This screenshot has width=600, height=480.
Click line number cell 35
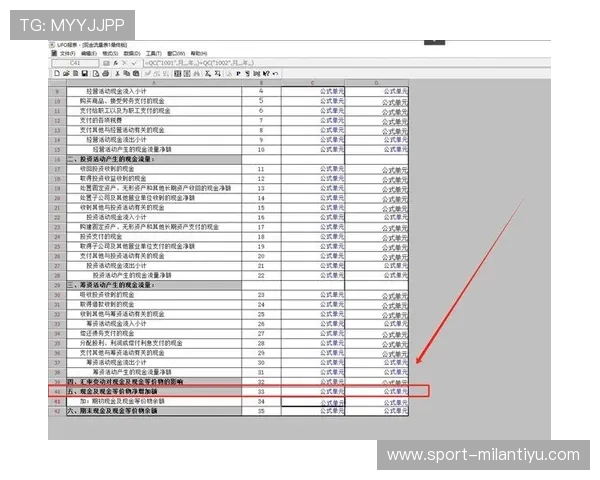point(261,411)
